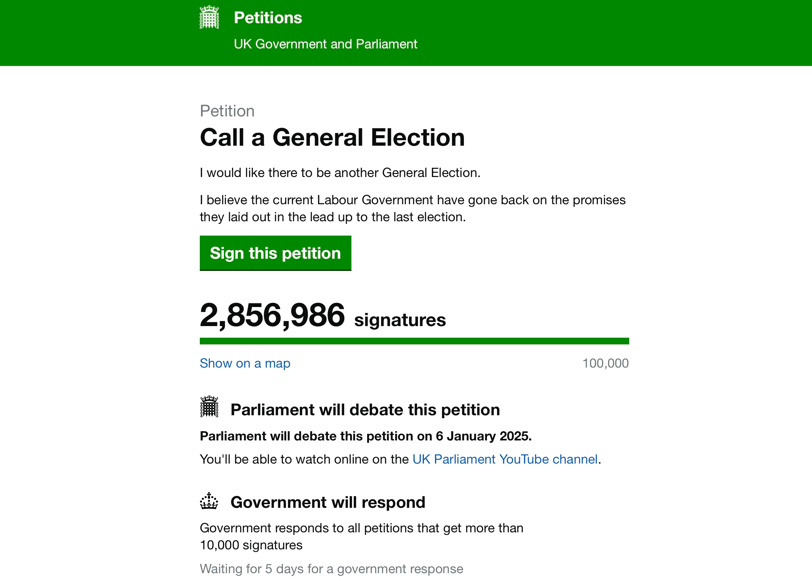Click the crown icon beside Government will respond
The image size is (812, 581).
pos(209,501)
